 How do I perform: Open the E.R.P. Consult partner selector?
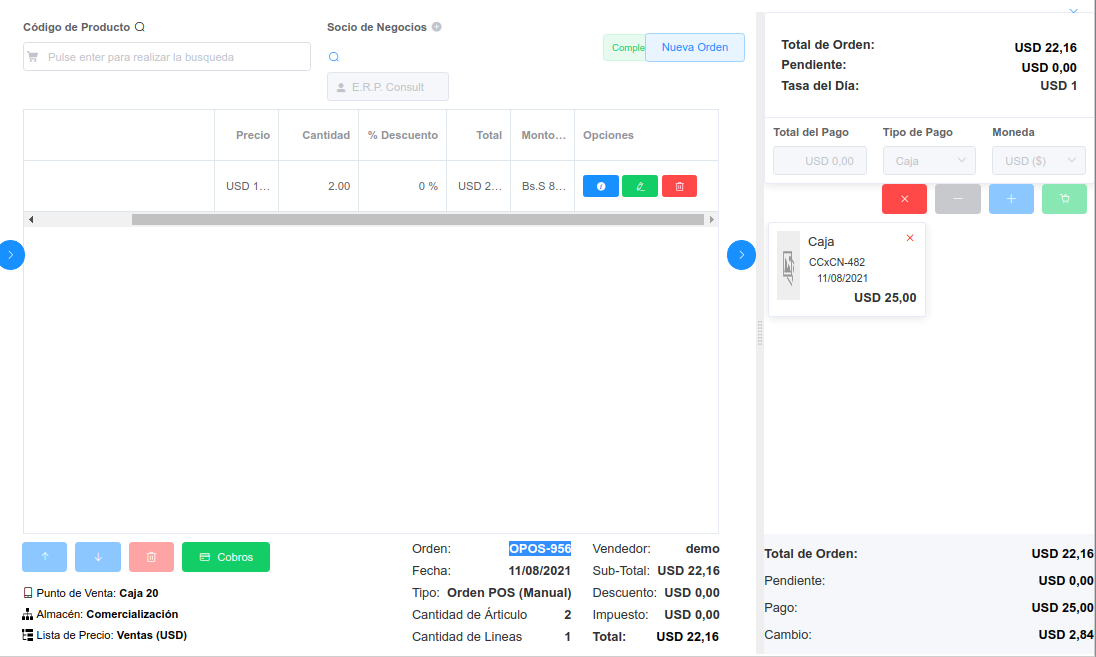(x=387, y=86)
